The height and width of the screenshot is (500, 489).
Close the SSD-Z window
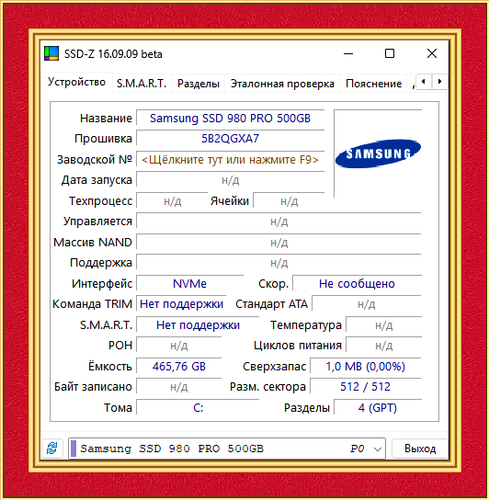point(432,53)
